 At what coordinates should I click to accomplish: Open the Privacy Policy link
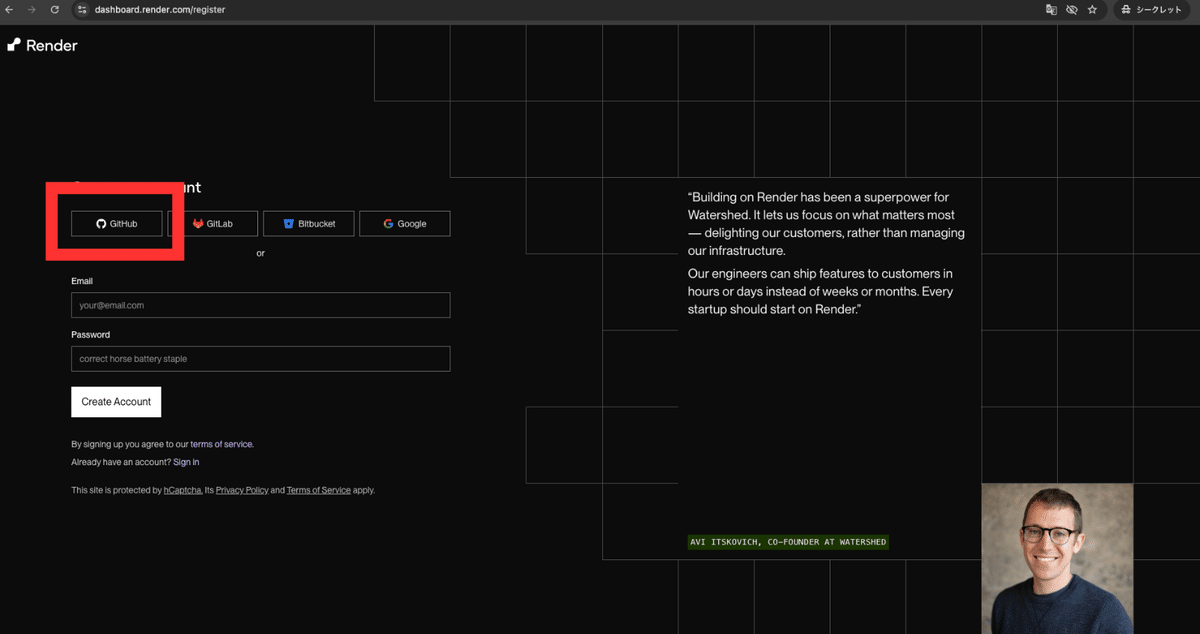[242, 490]
